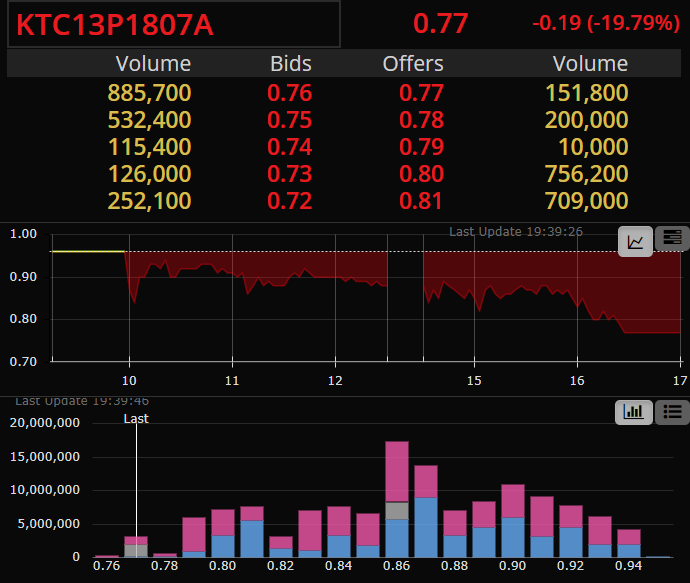The height and width of the screenshot is (583, 690).
Task: Click the volume bar at price 0.90
Action: click(513, 521)
